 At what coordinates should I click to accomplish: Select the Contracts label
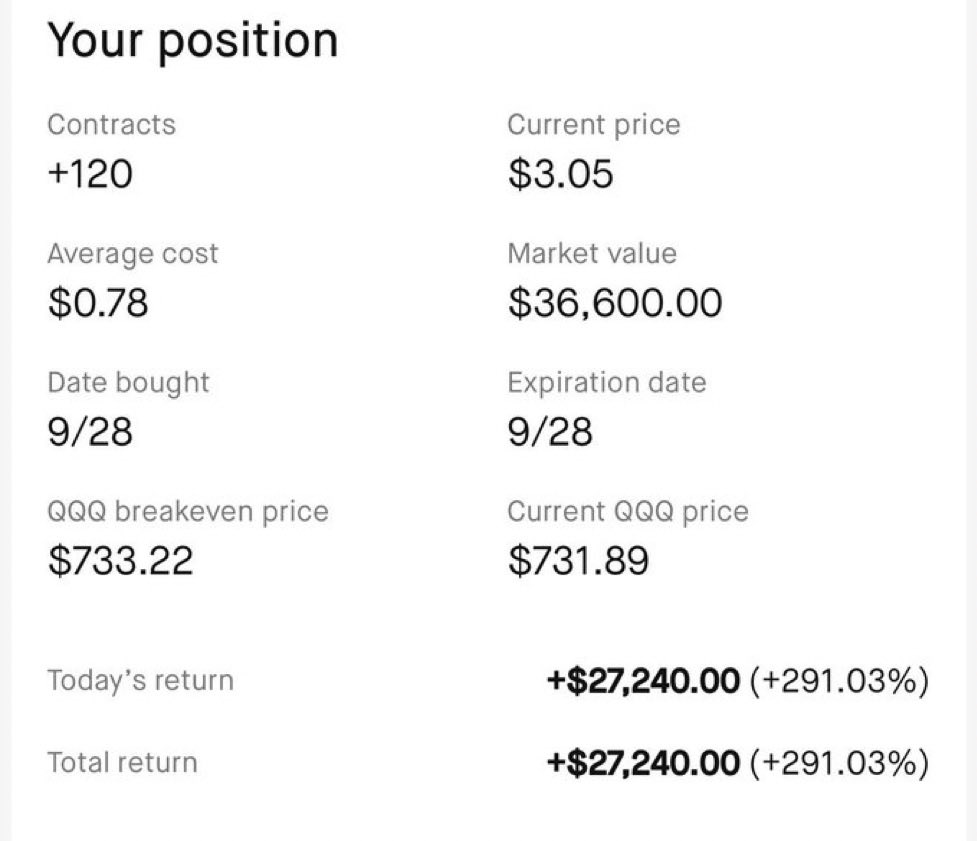coord(112,125)
